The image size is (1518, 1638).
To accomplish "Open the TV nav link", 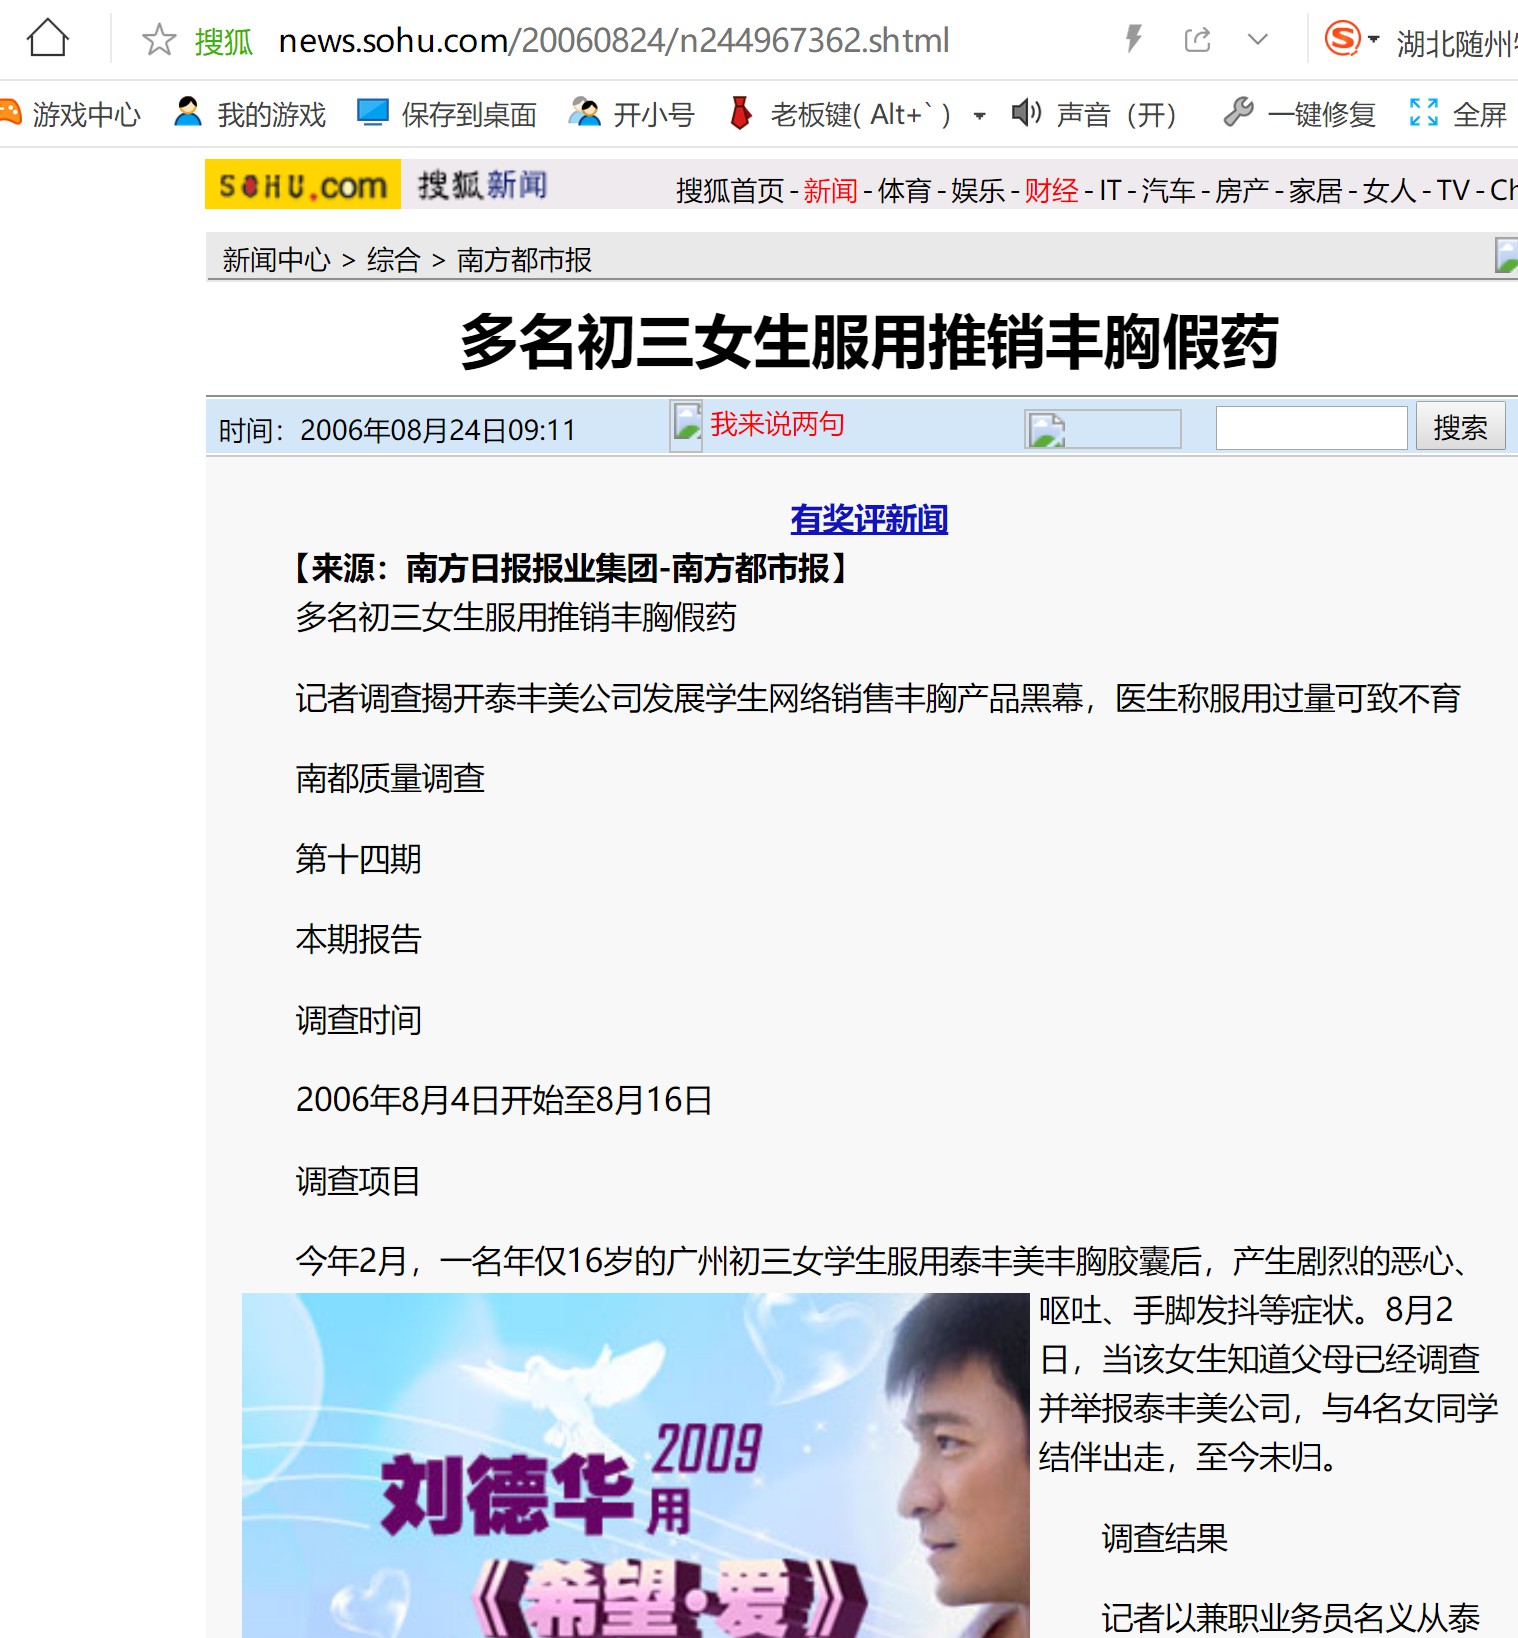I will coord(1453,190).
